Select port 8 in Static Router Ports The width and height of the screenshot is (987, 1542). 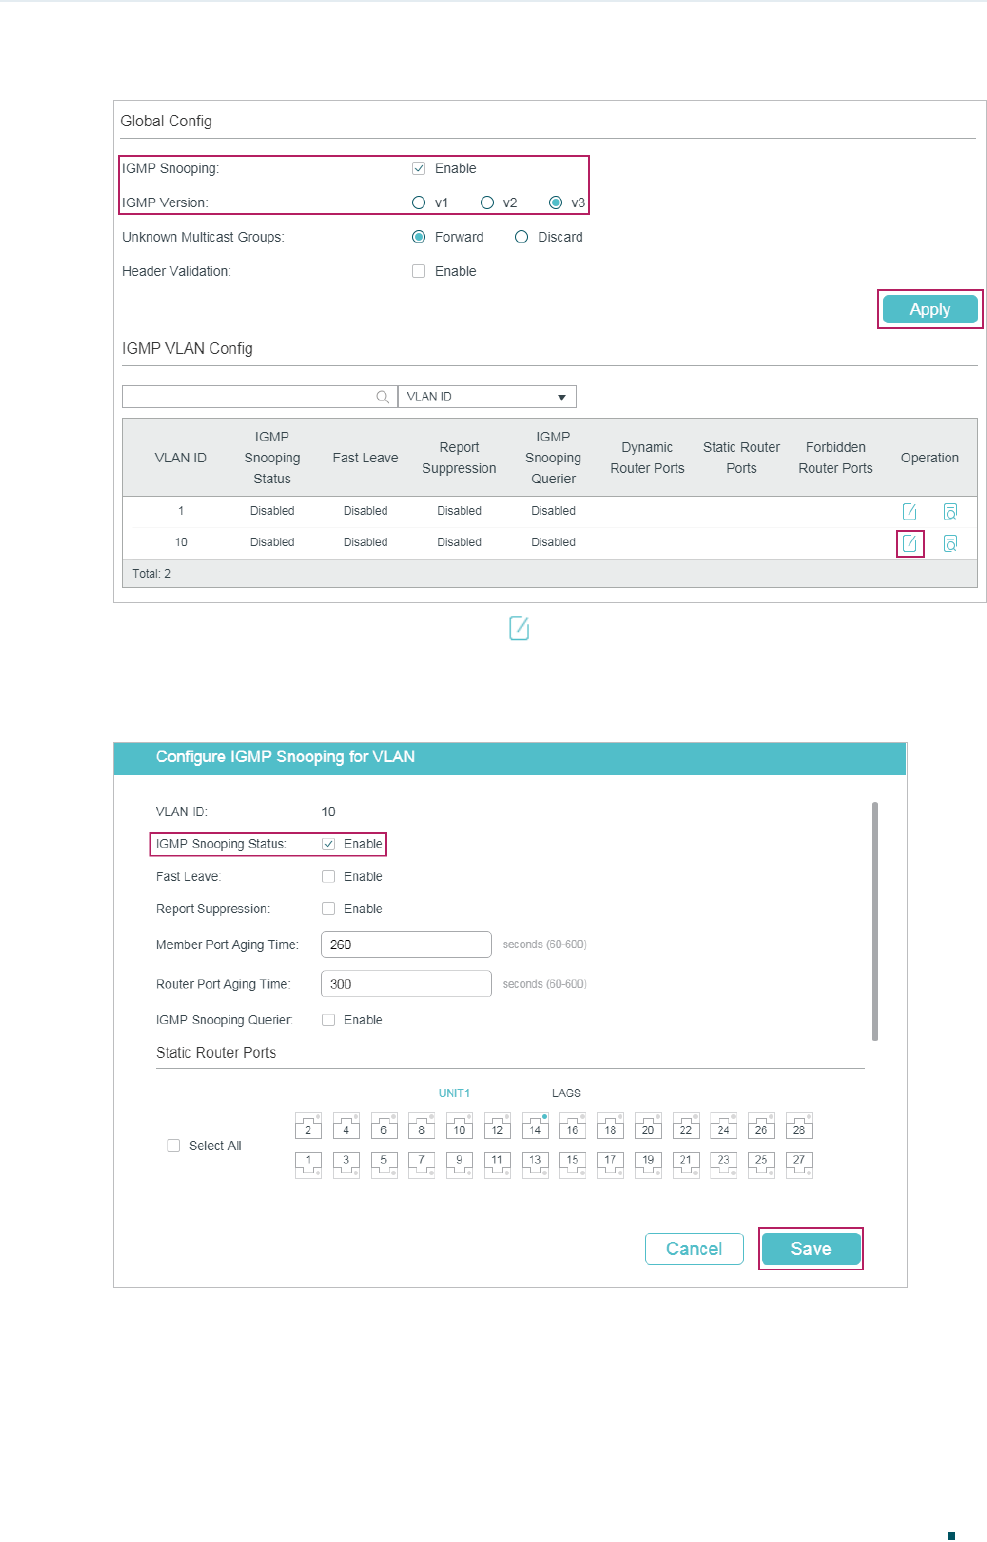coord(421,1126)
